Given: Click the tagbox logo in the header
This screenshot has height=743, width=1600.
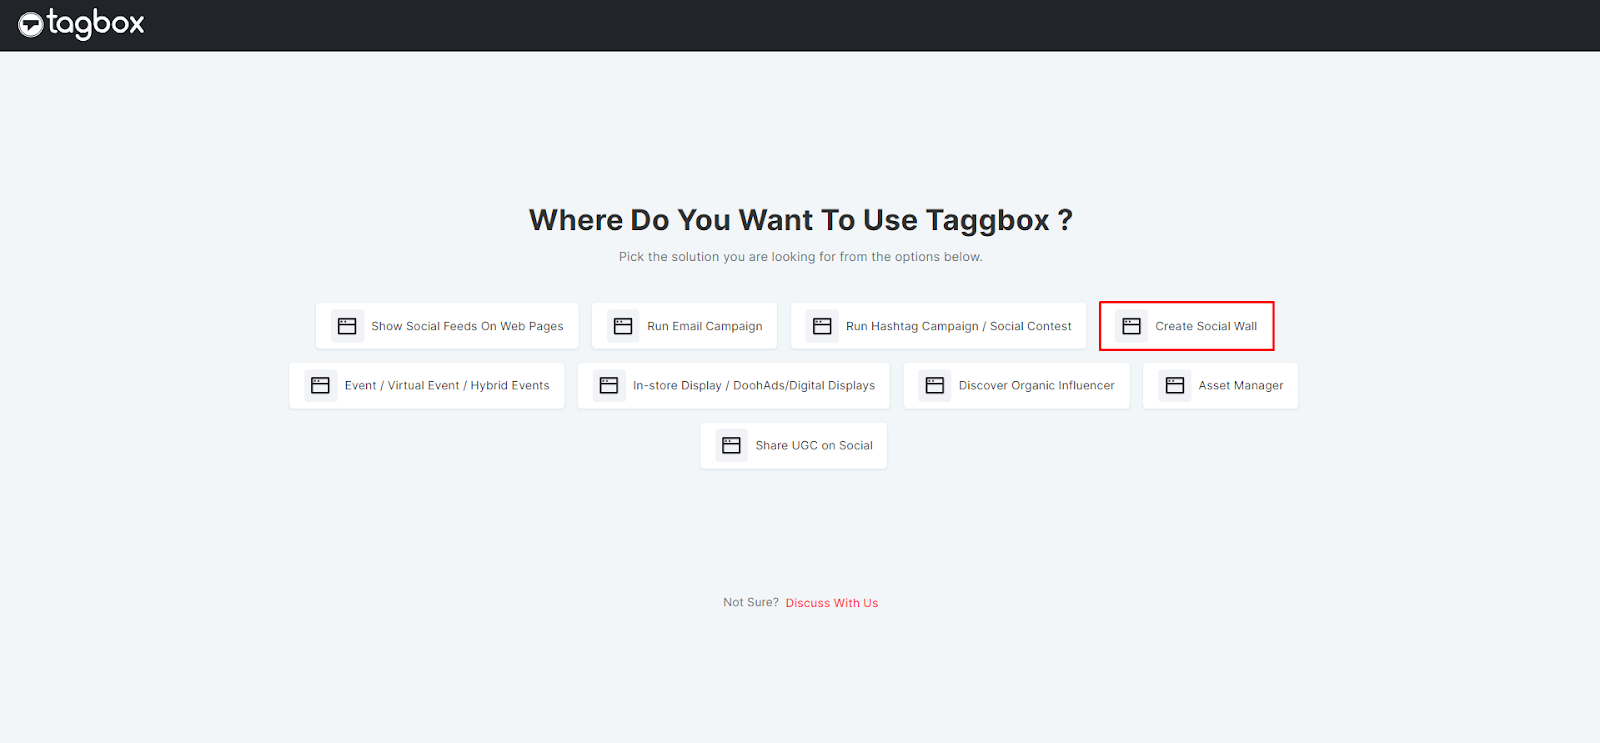Looking at the screenshot, I should coord(81,24).
